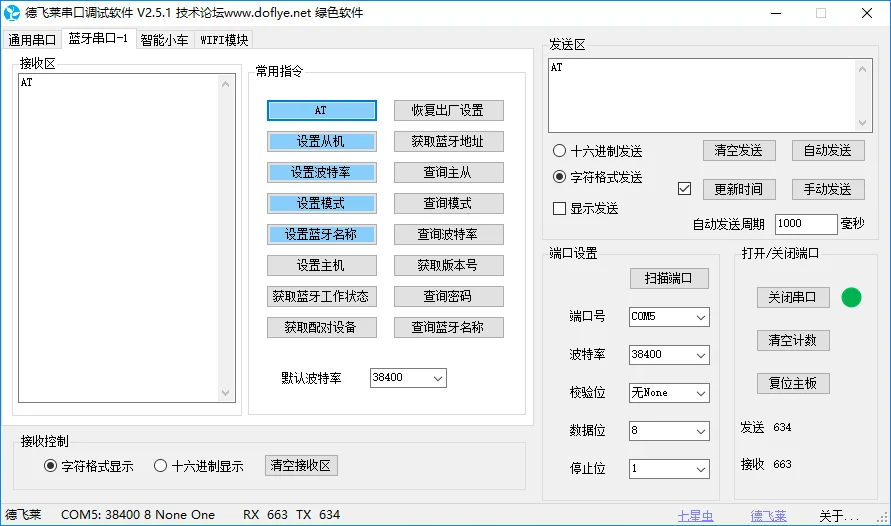Click the 关闭串口 button
This screenshot has height=526, width=891.
tap(793, 297)
